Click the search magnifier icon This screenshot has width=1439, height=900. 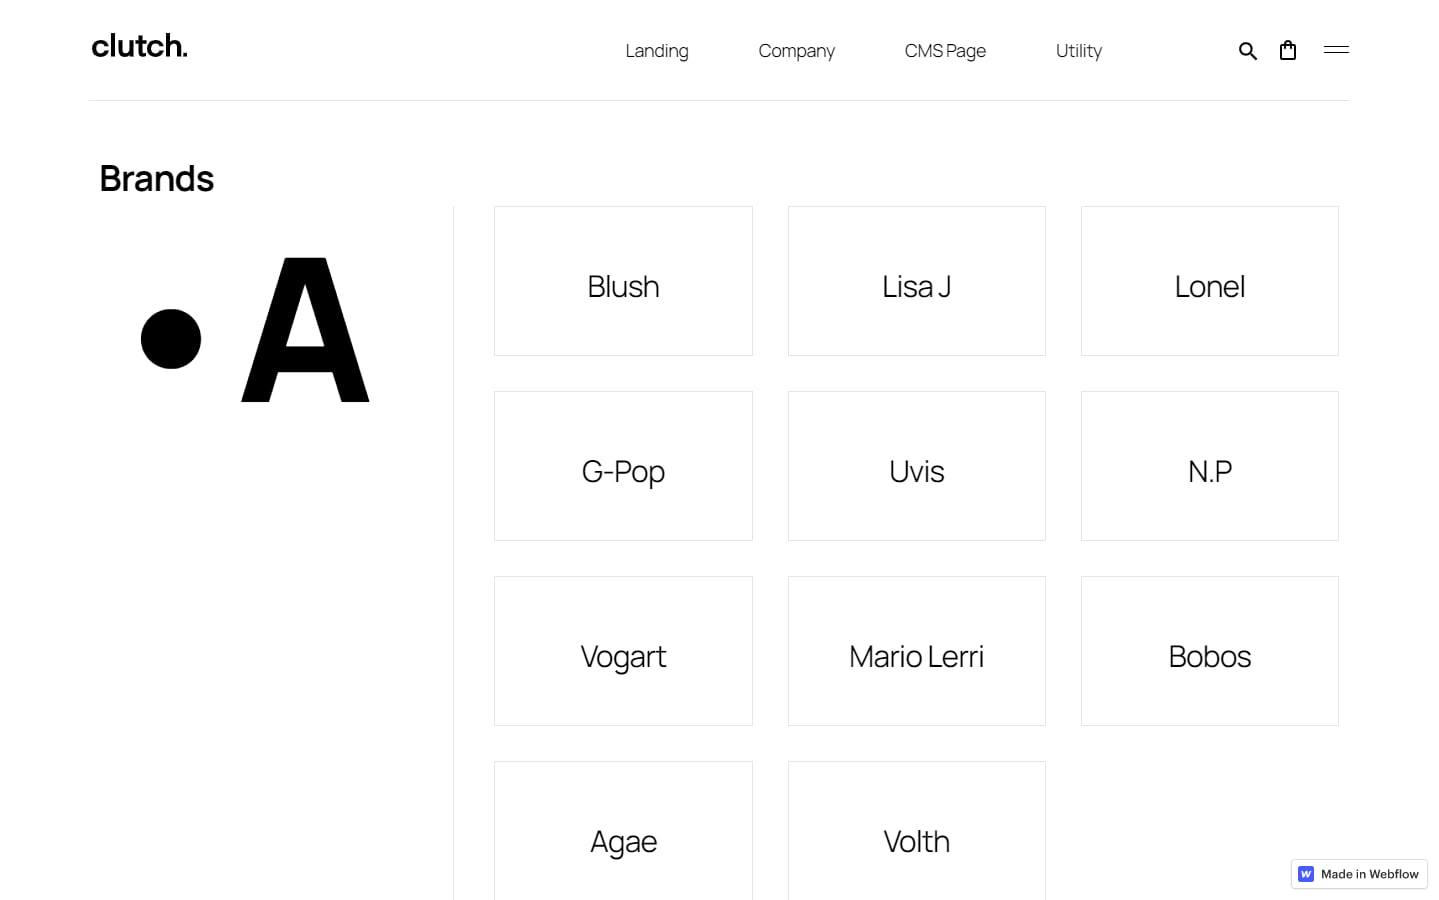point(1247,51)
